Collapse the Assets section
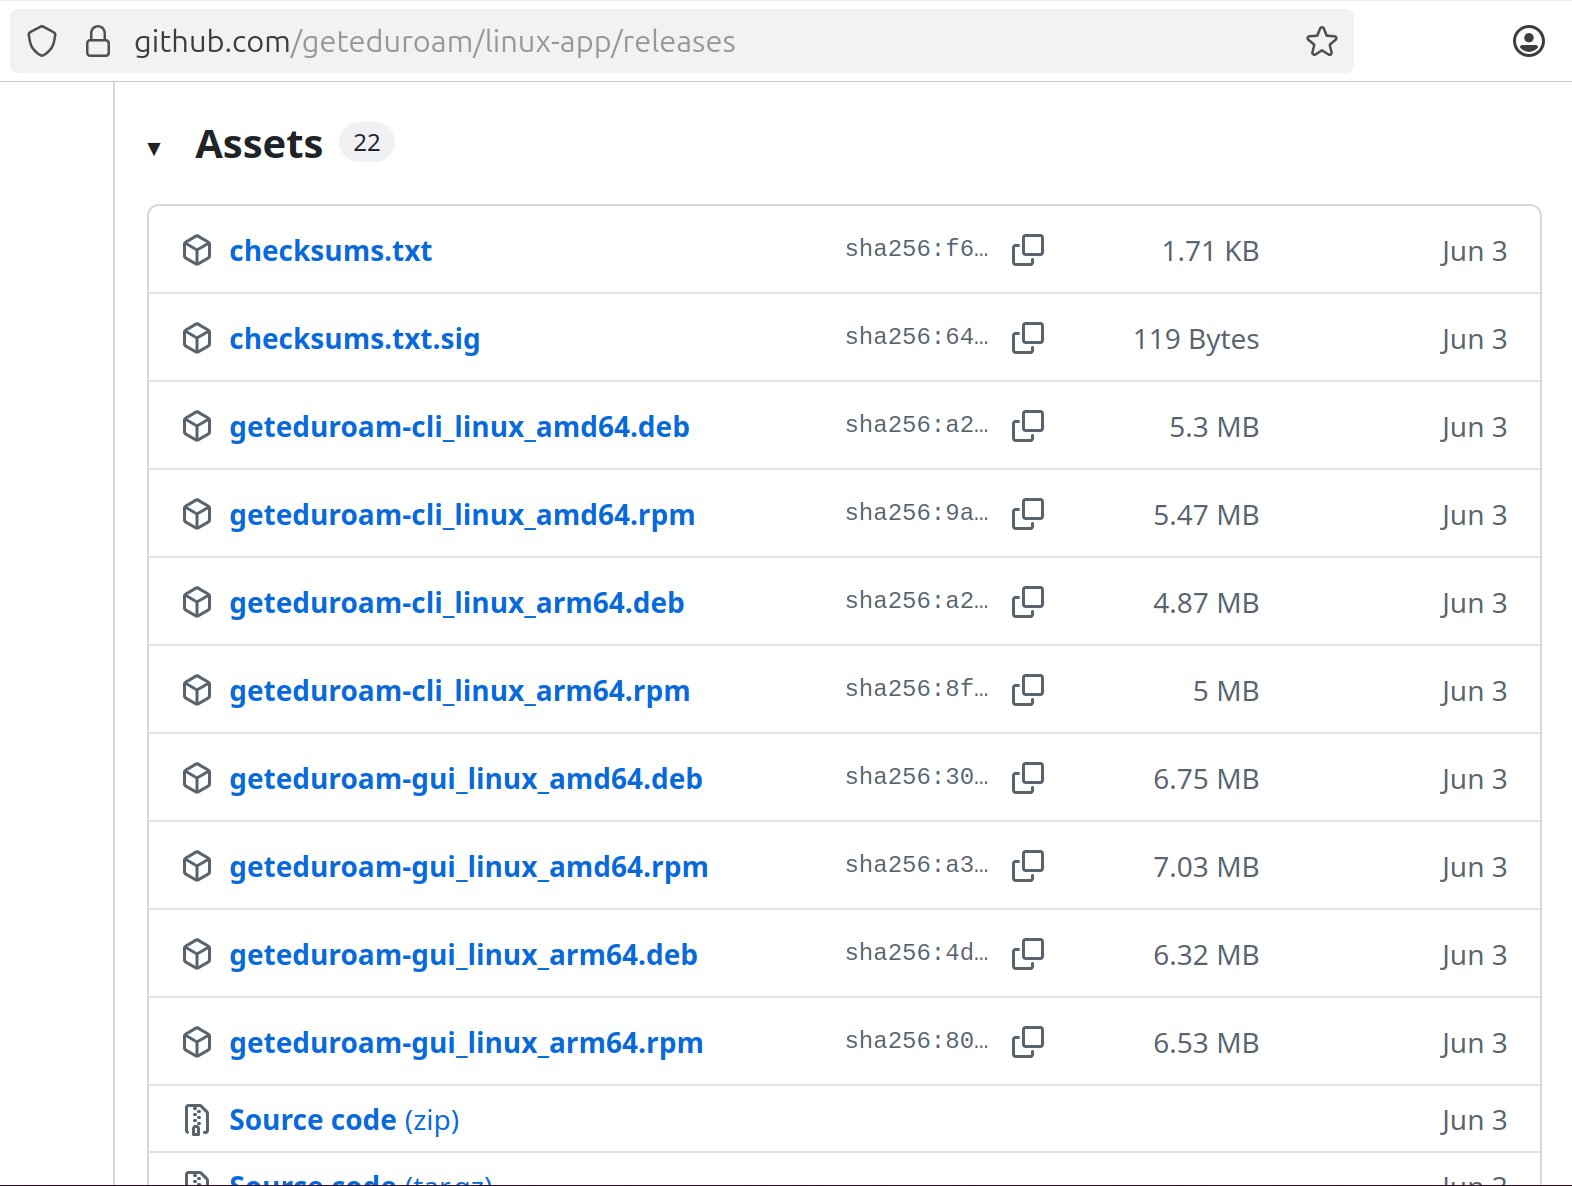Viewport: 1572px width, 1186px height. [x=154, y=148]
